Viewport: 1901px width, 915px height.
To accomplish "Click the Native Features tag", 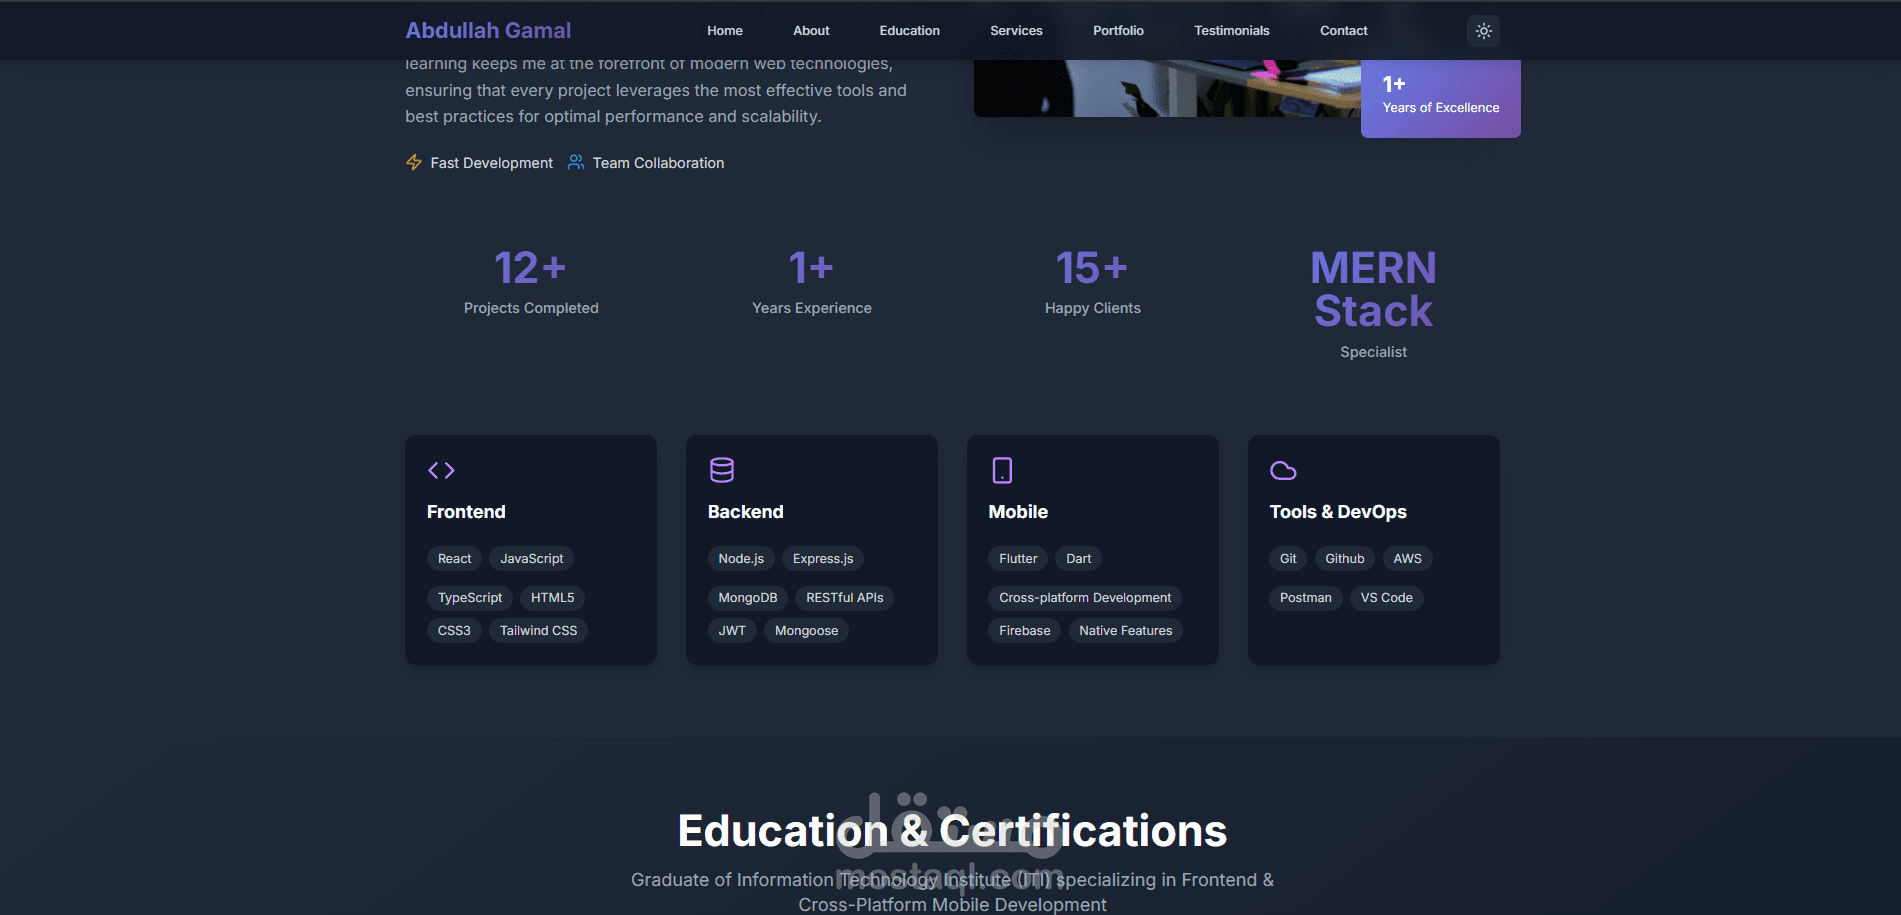I will [1126, 631].
